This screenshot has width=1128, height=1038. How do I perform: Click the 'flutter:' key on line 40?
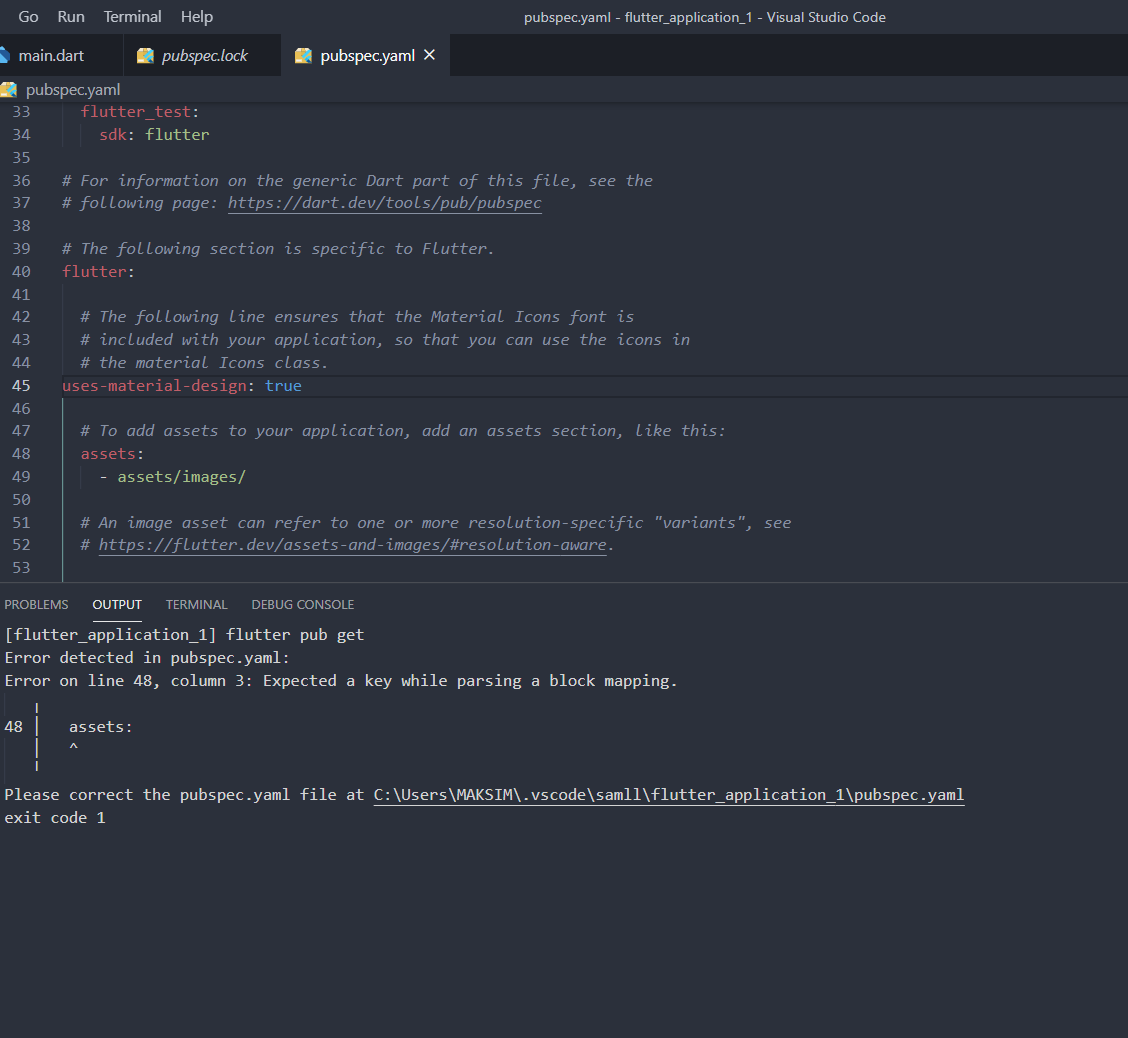pos(99,272)
